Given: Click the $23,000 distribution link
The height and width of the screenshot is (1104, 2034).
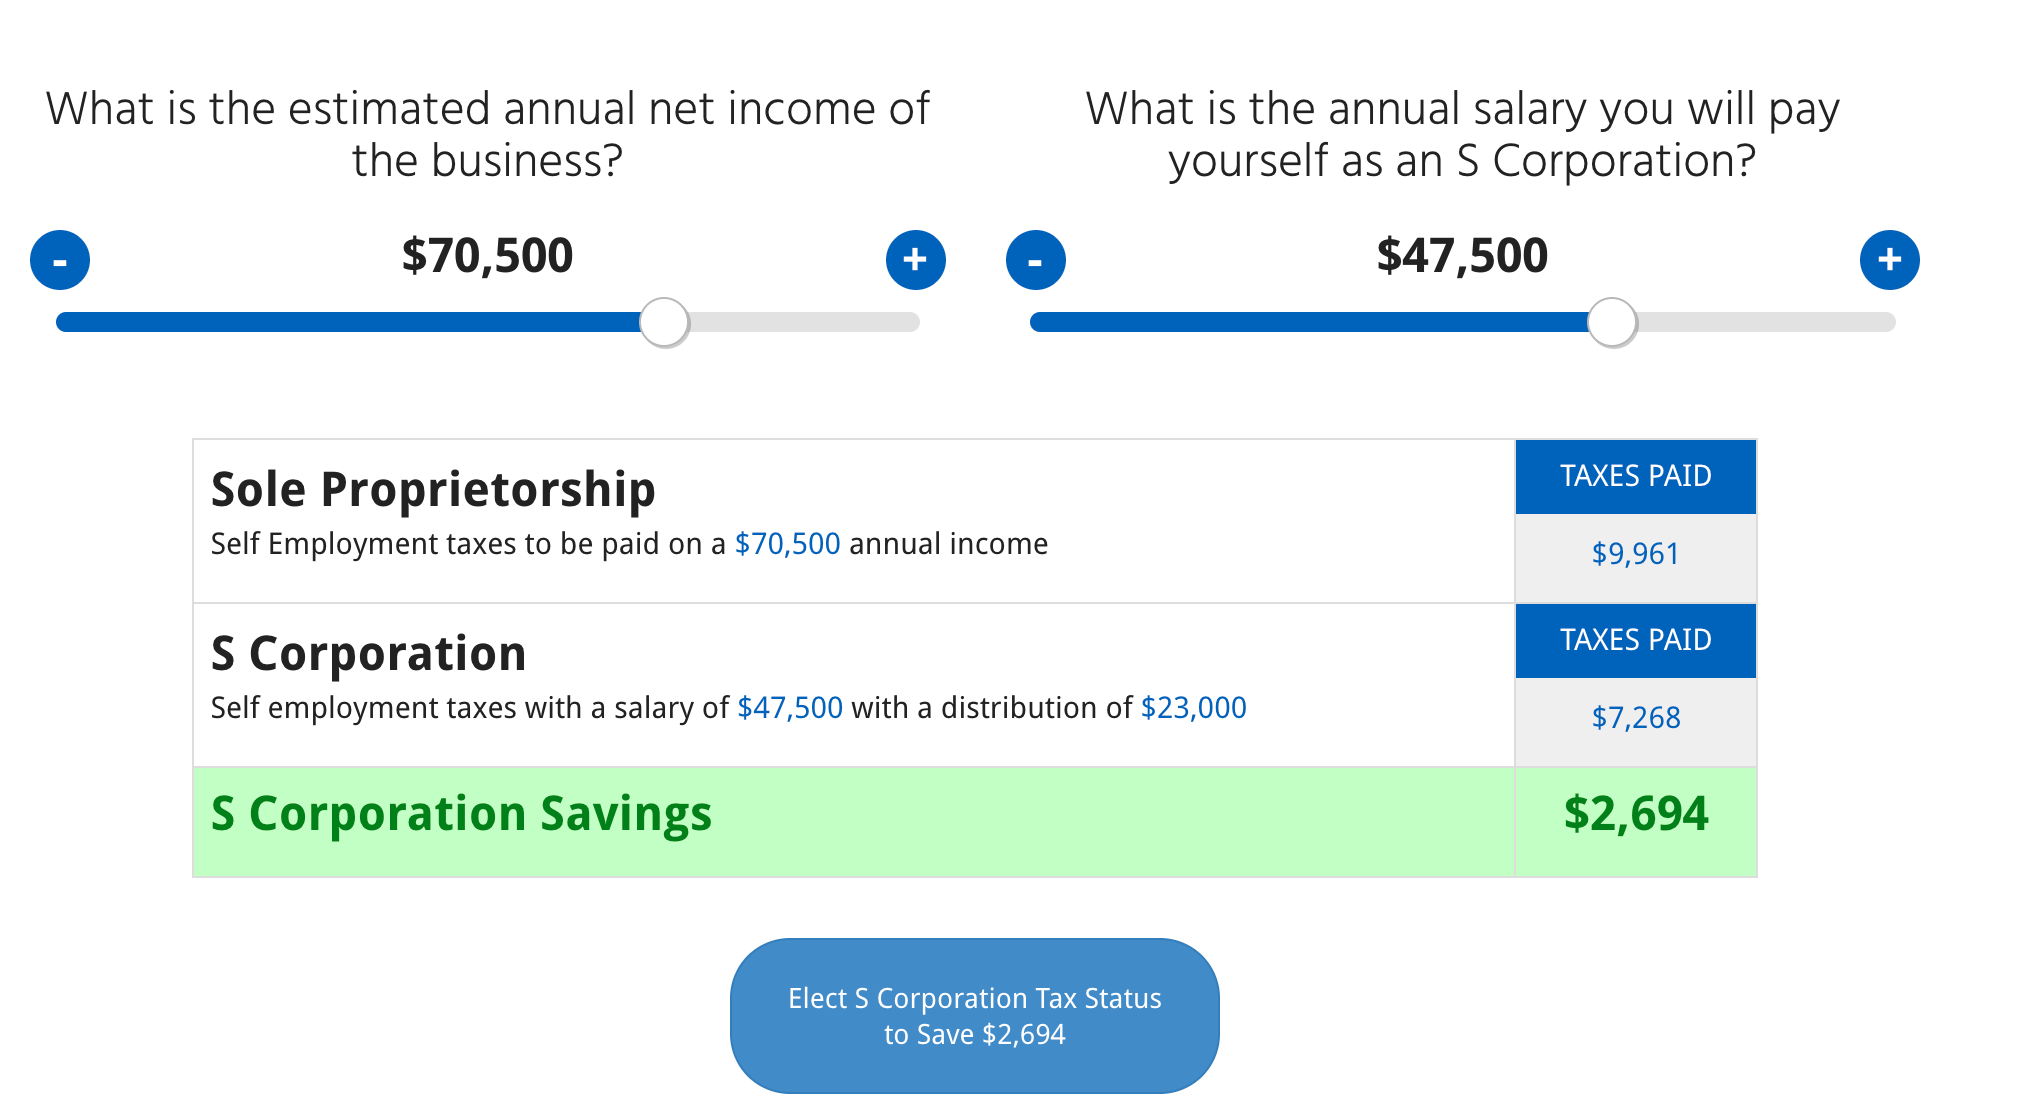Looking at the screenshot, I should click(1194, 708).
